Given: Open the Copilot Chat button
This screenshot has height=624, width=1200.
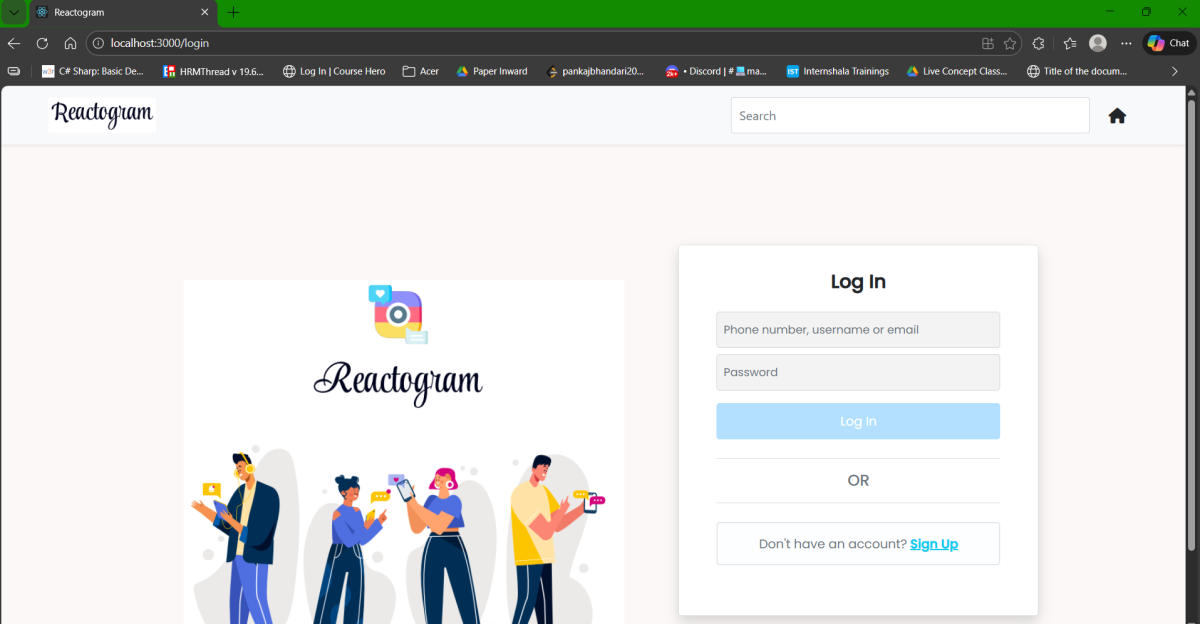Looking at the screenshot, I should point(1168,43).
